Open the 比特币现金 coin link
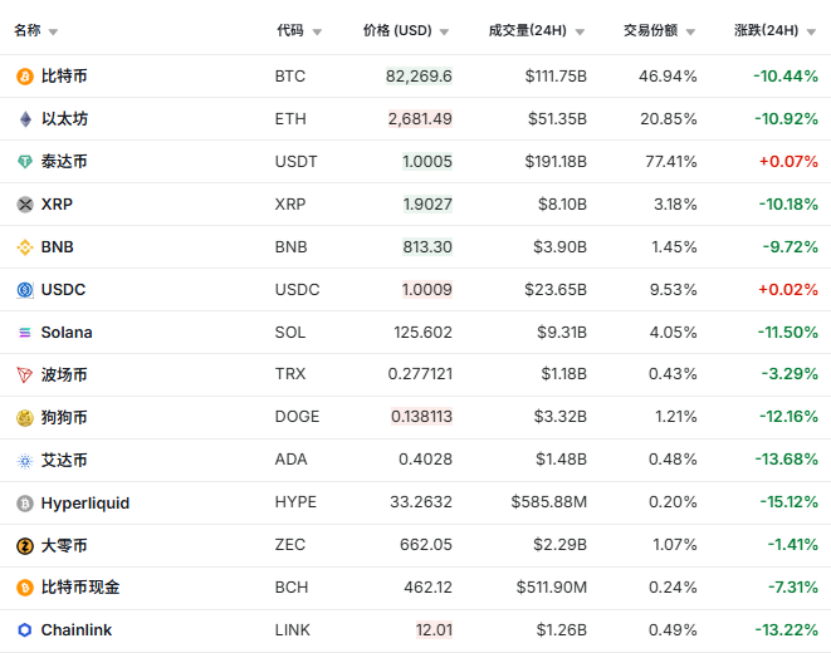The height and width of the screenshot is (654, 831). coord(80,587)
